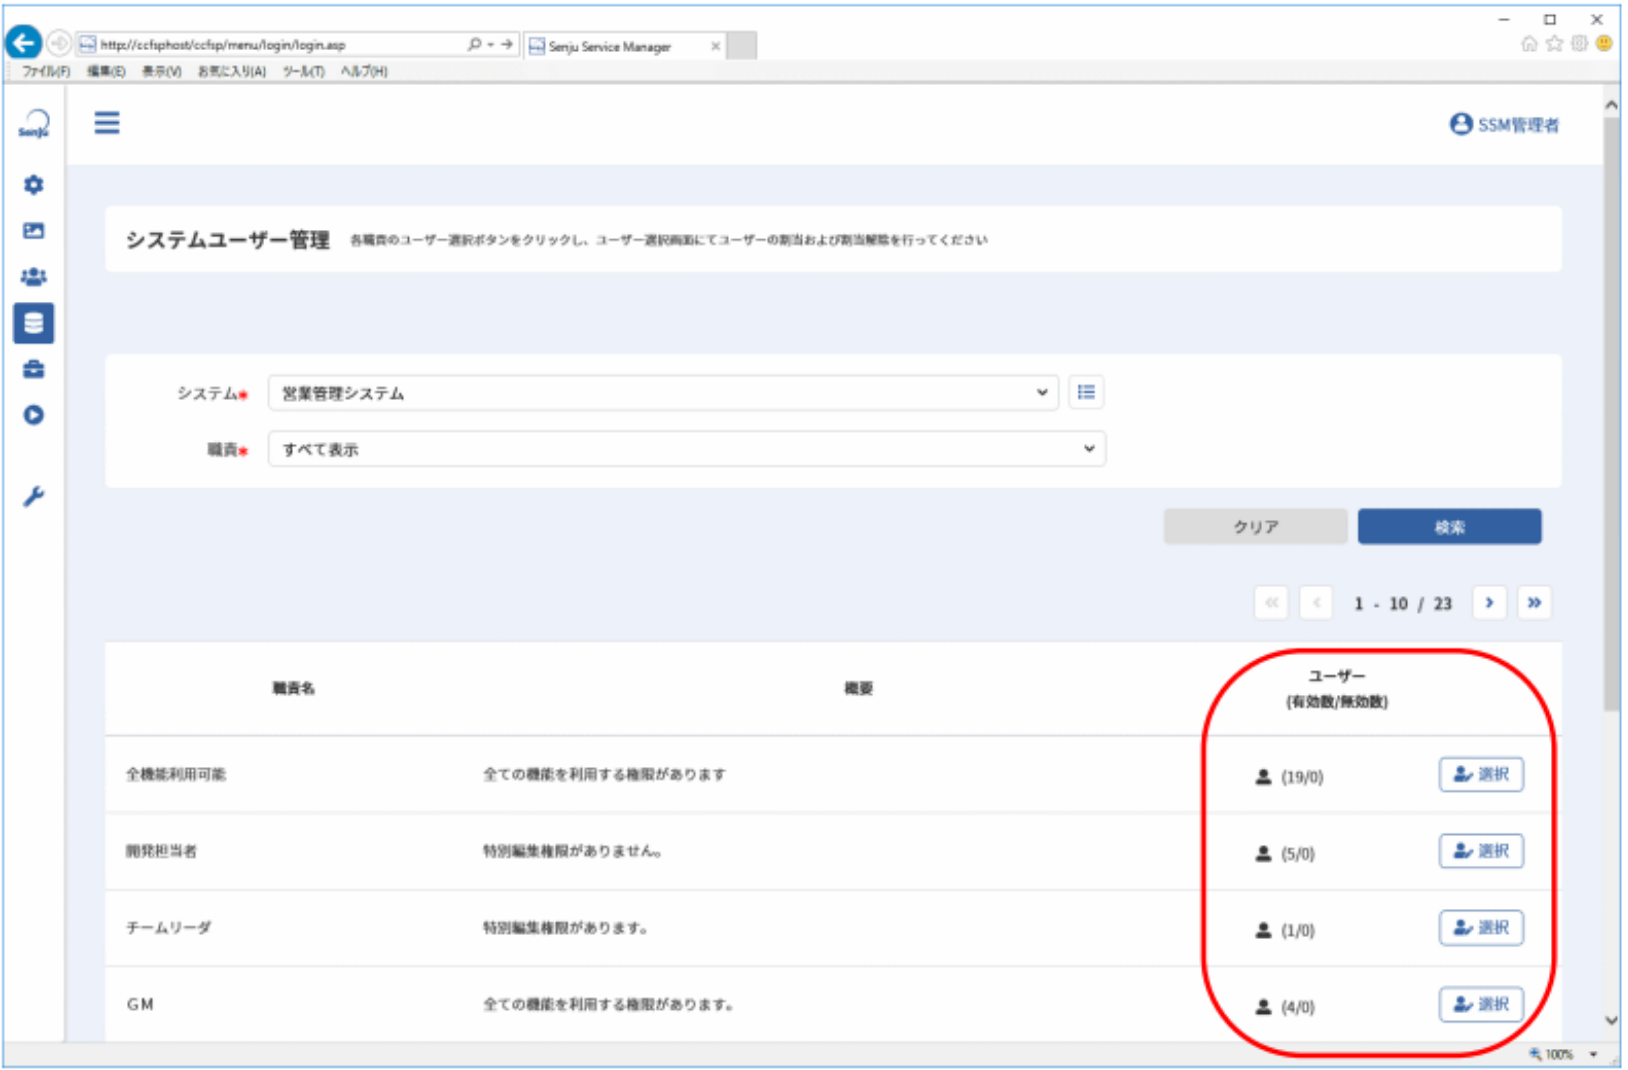
Task: Jump to last results page
Action: pos(1534,603)
